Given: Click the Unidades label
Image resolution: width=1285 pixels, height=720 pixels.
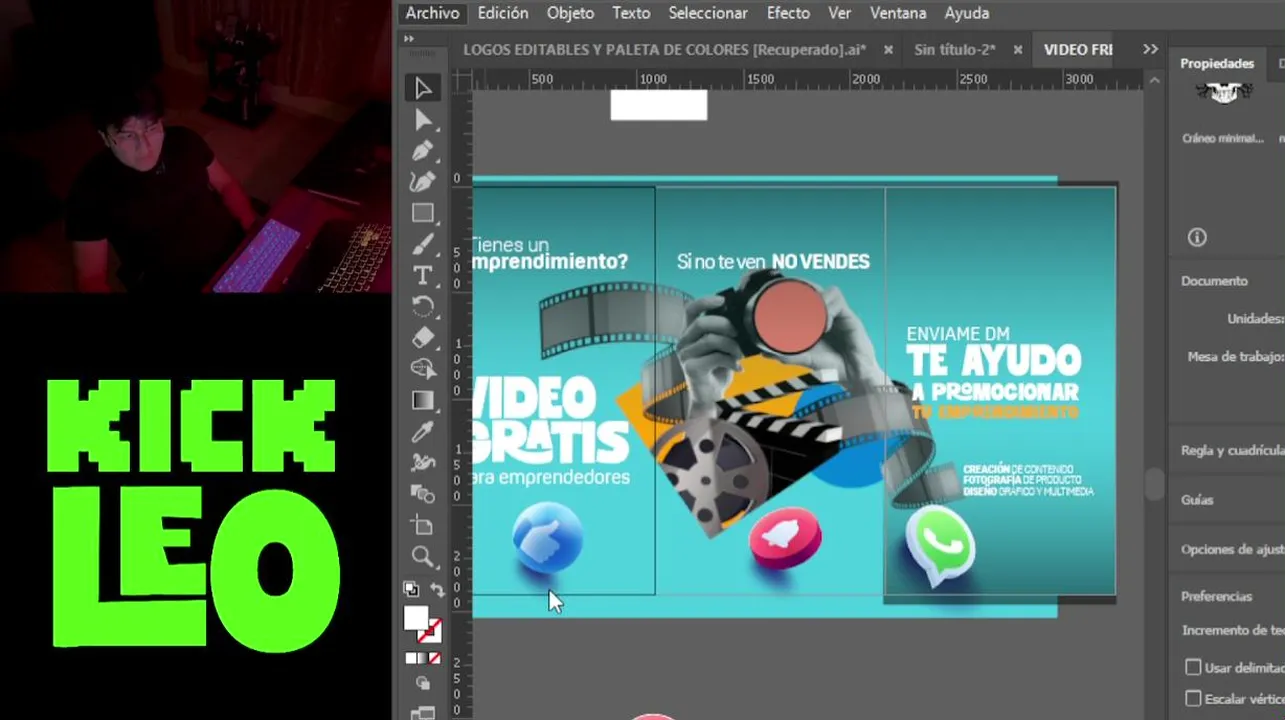Looking at the screenshot, I should click(x=1255, y=319).
